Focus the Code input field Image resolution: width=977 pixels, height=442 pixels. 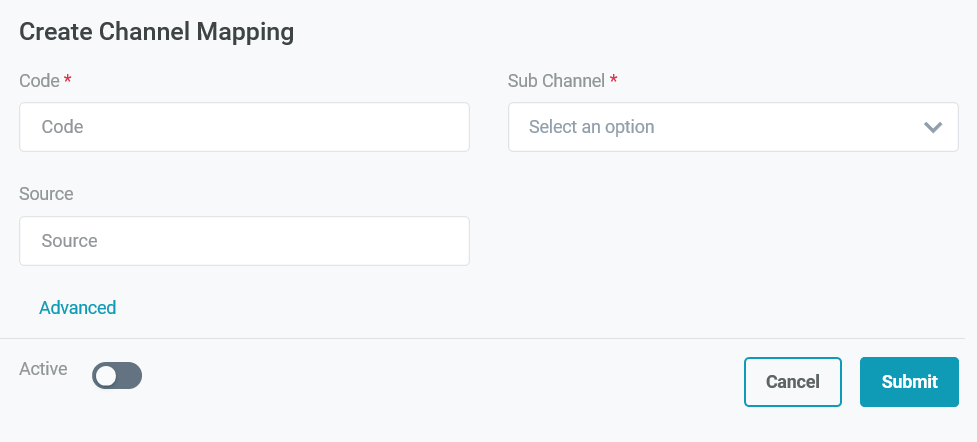coord(244,127)
